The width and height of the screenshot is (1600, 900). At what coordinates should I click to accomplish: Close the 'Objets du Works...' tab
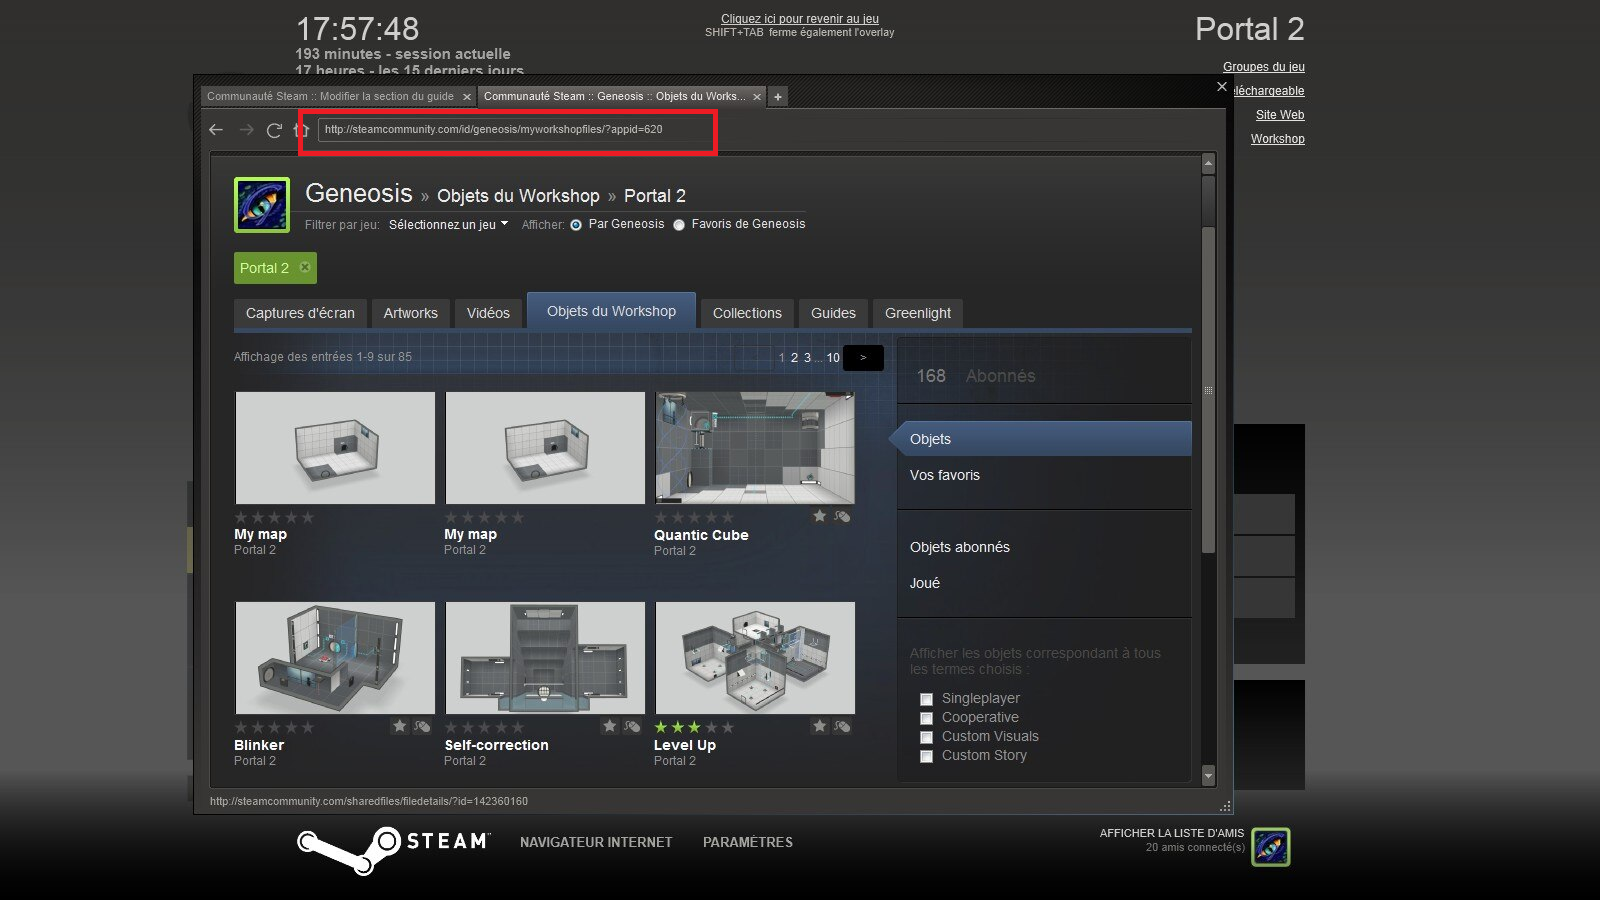point(757,97)
